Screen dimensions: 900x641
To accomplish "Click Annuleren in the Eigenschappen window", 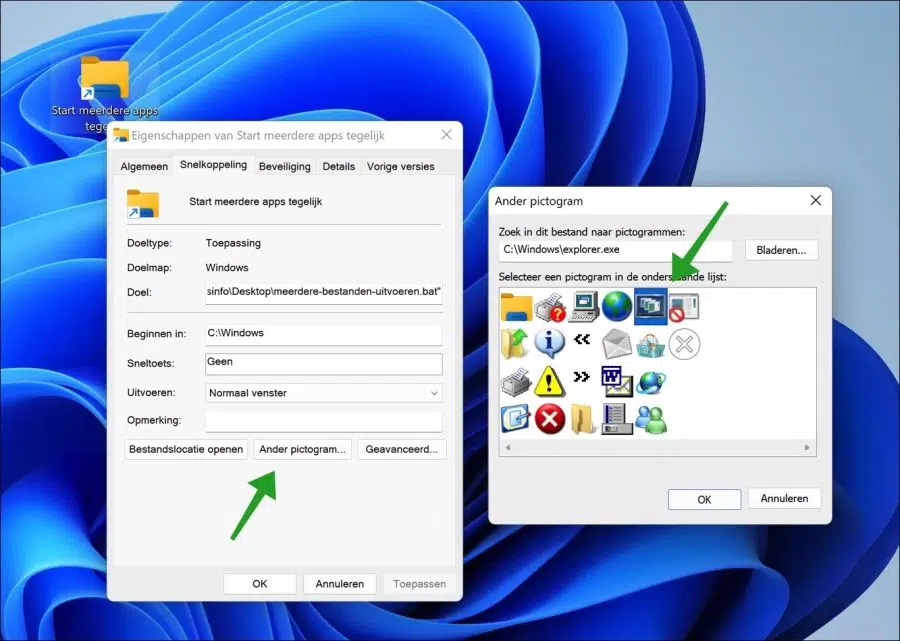I will (340, 584).
